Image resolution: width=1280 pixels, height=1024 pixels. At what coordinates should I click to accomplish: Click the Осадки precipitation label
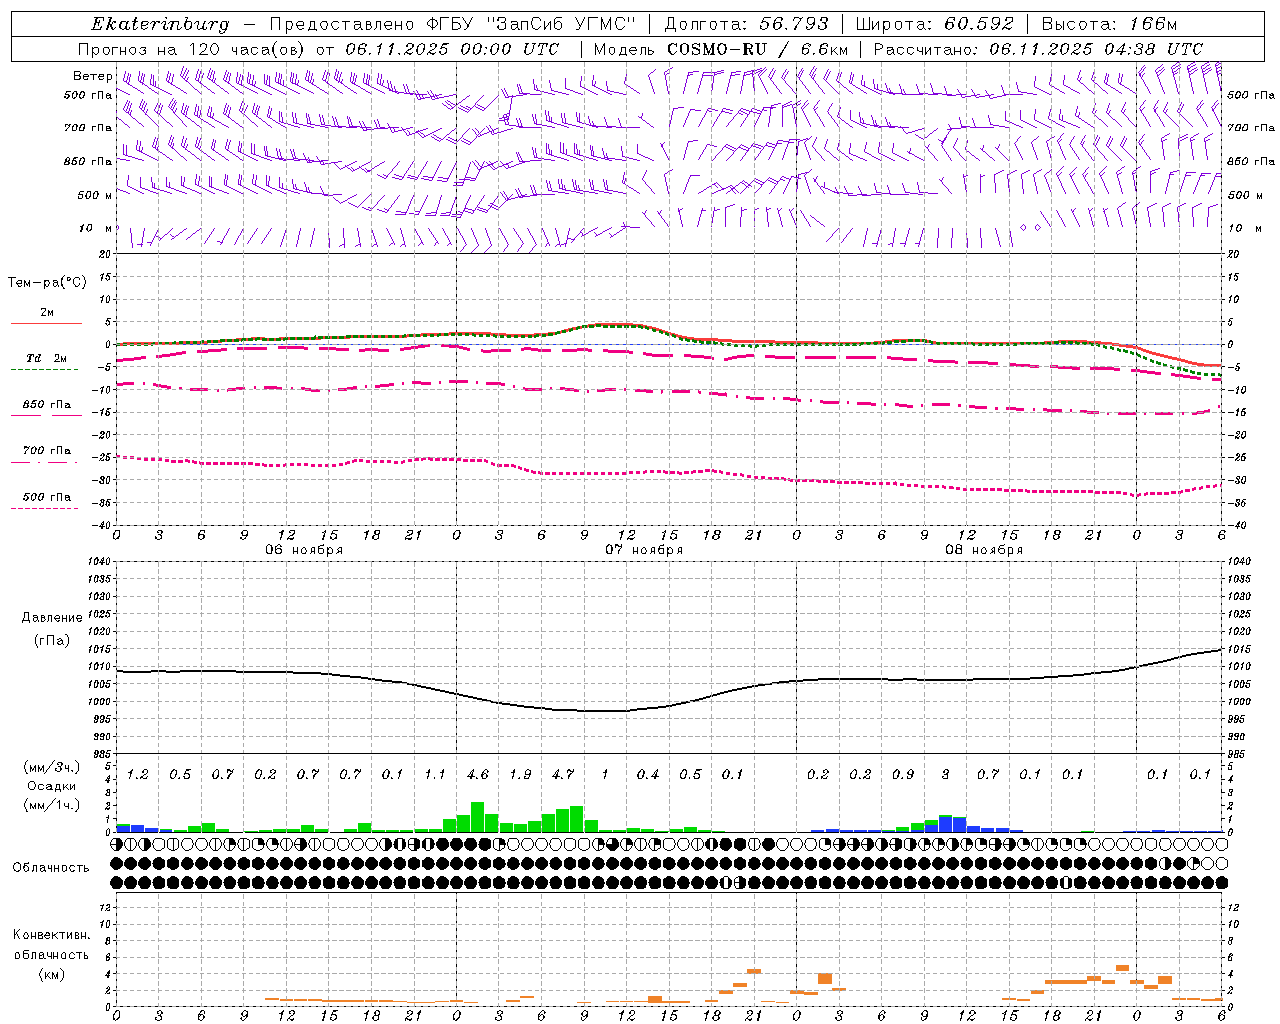click(x=51, y=786)
